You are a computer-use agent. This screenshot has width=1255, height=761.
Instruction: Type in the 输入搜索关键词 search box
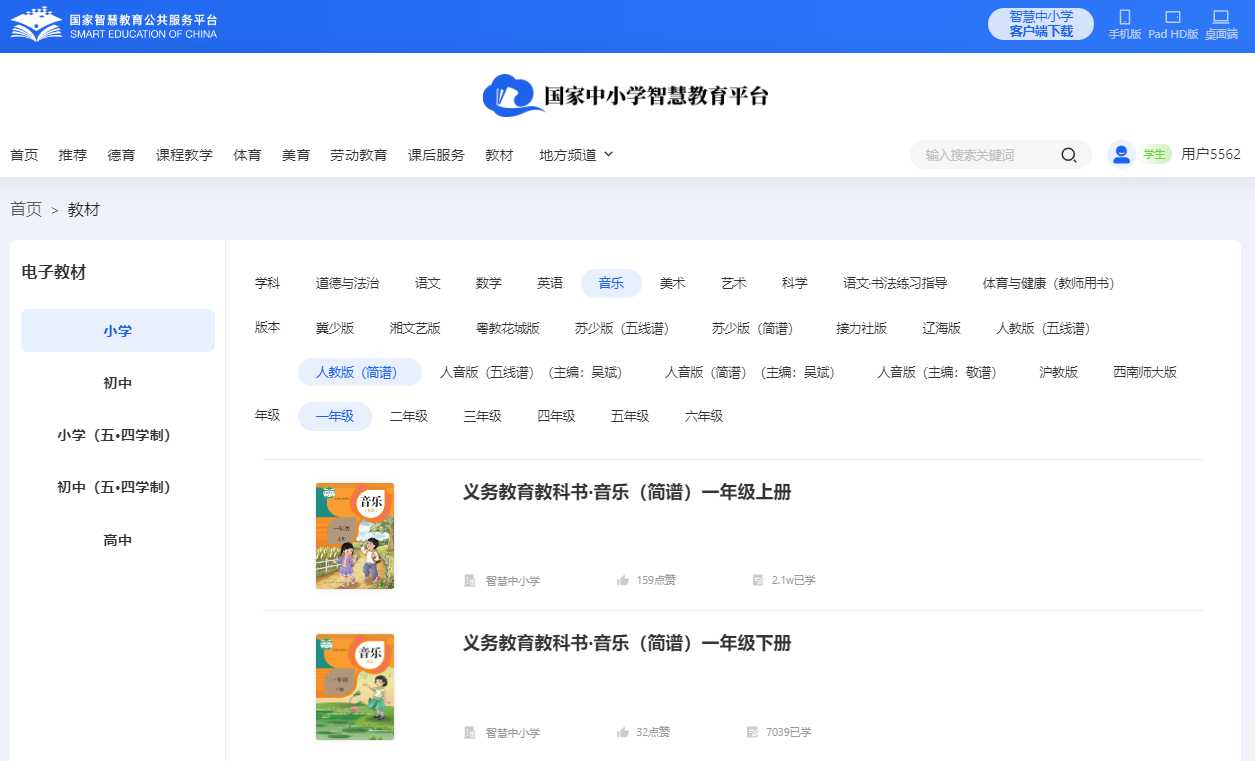point(985,155)
